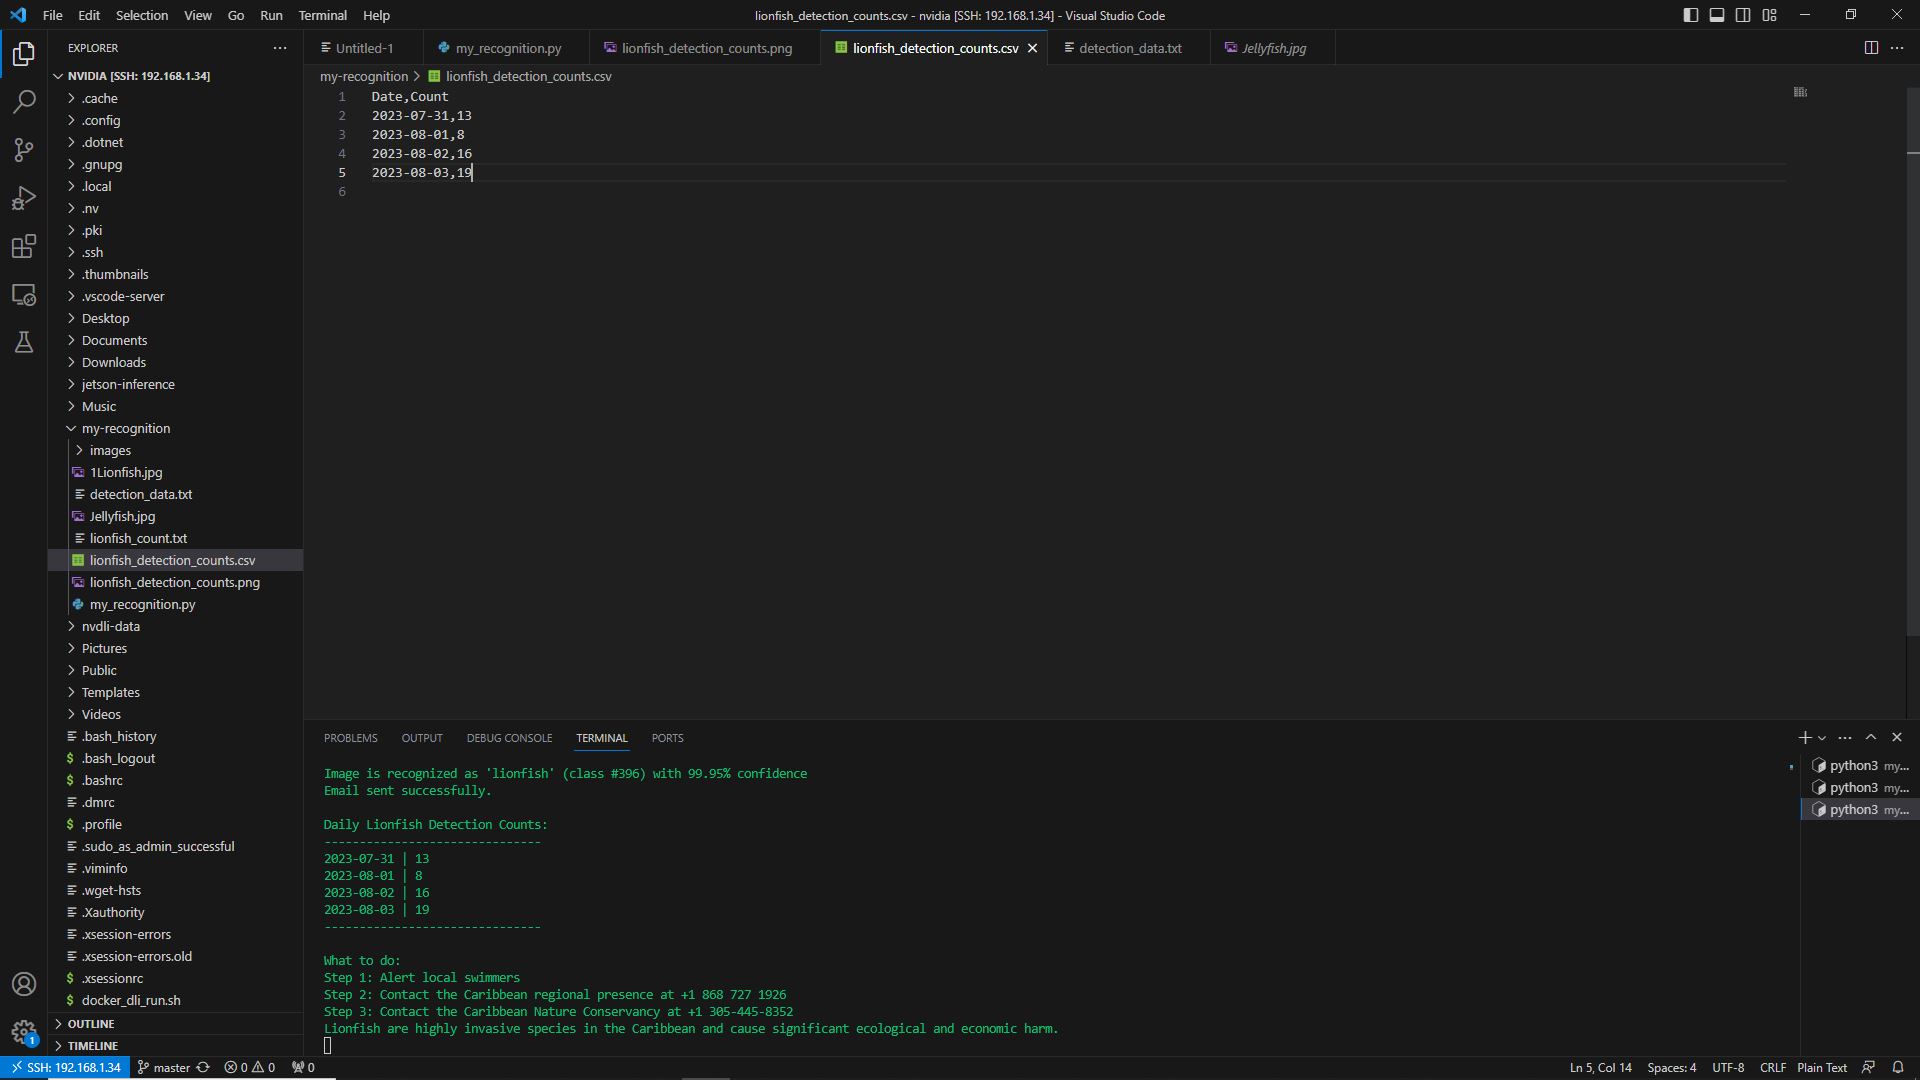This screenshot has width=1920, height=1080.
Task: Select the first python3 terminal instance
Action: tap(1860, 766)
